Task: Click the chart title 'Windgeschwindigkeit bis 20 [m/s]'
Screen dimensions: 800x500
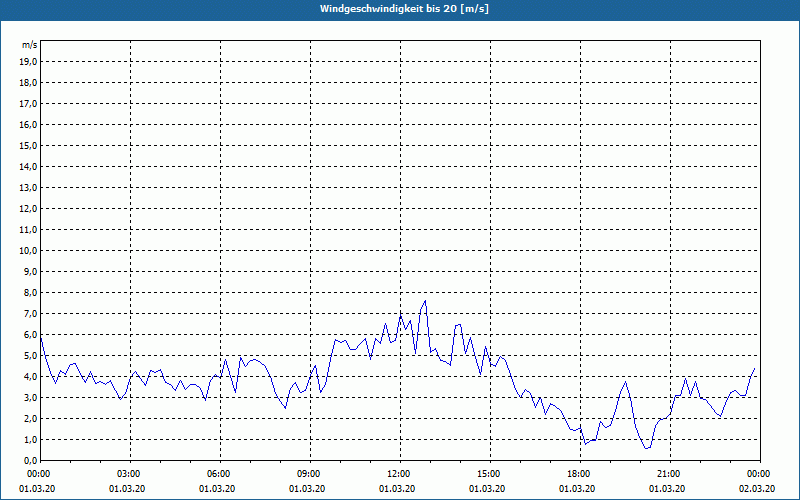Action: (404, 9)
